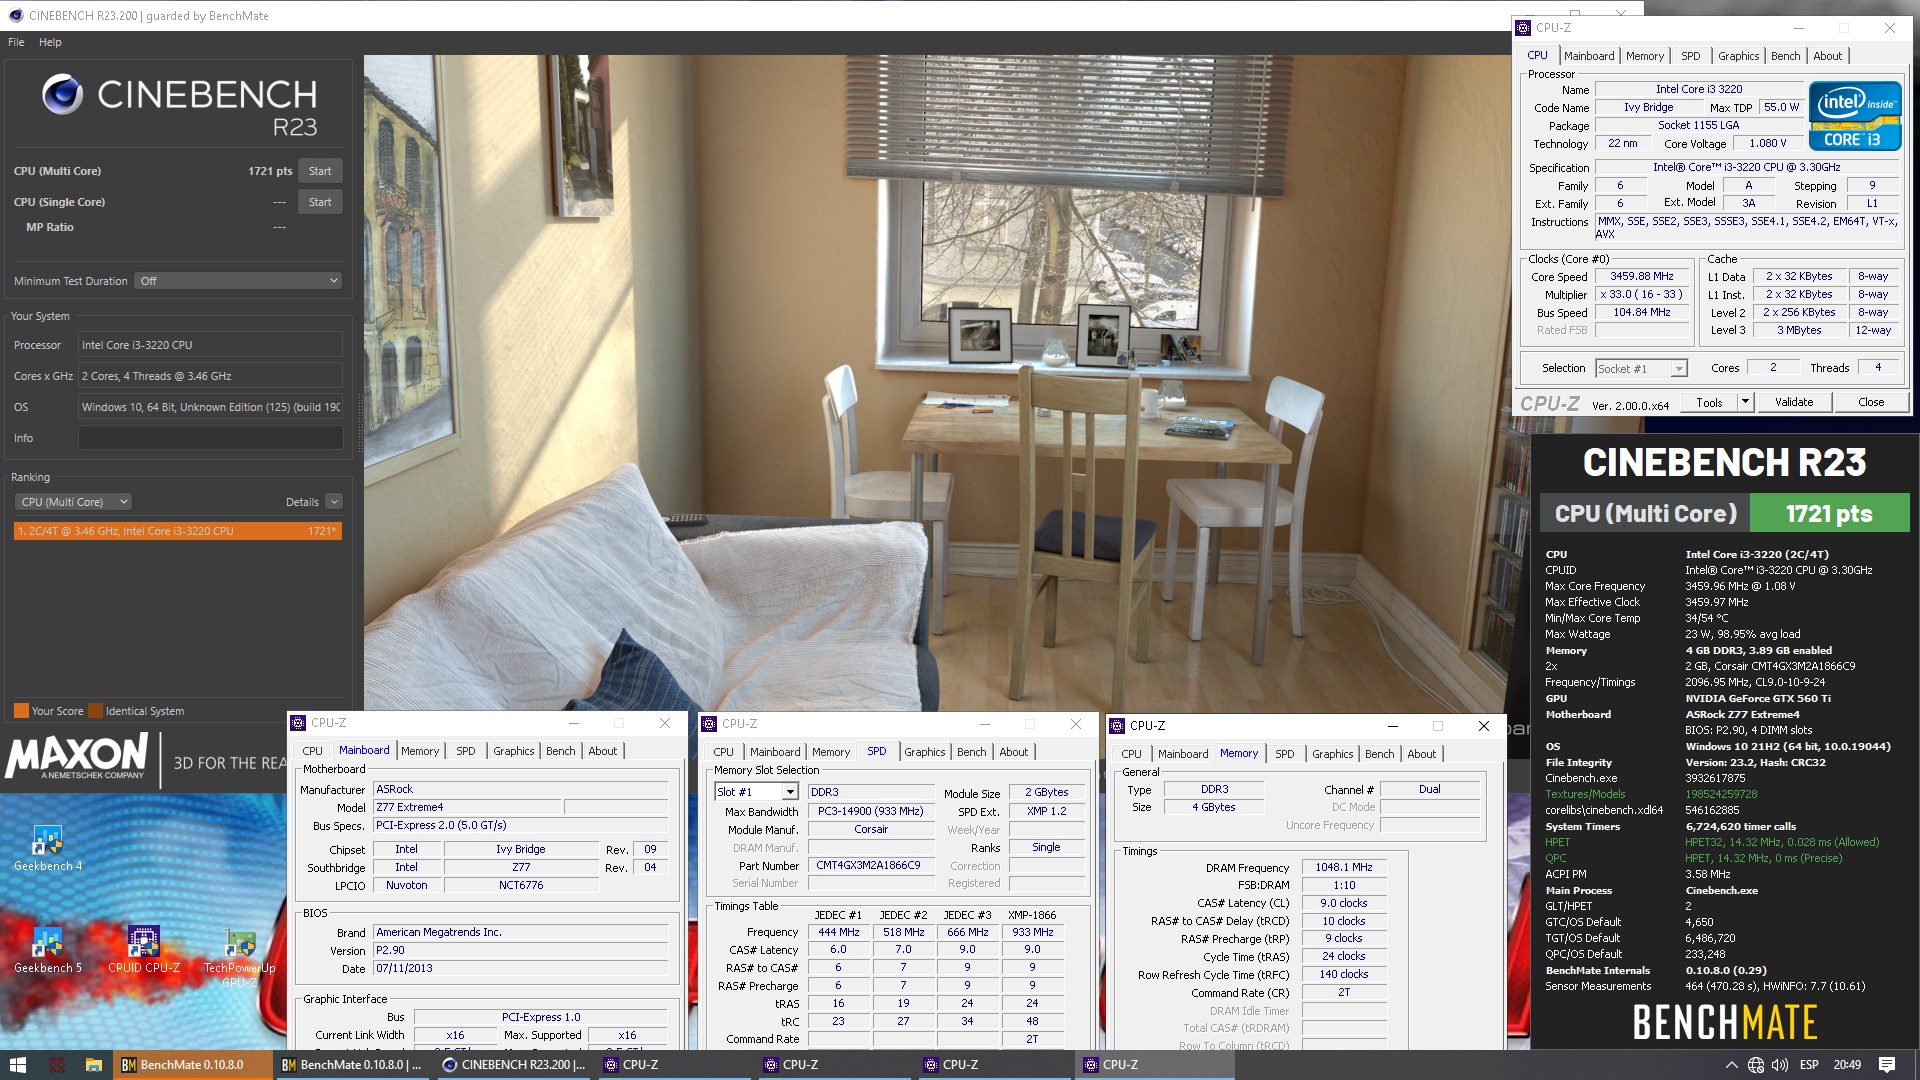Open the notification center icon
1920x1080 pixels.
pyautogui.click(x=1887, y=1065)
